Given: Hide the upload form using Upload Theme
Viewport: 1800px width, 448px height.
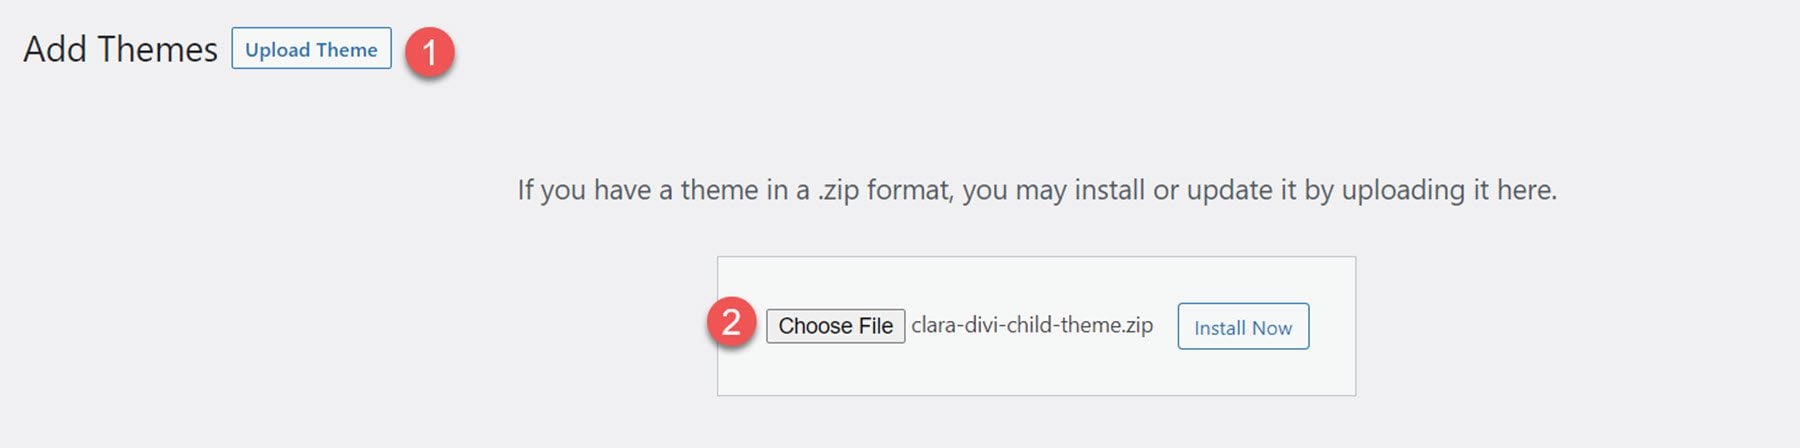Looking at the screenshot, I should (311, 49).
